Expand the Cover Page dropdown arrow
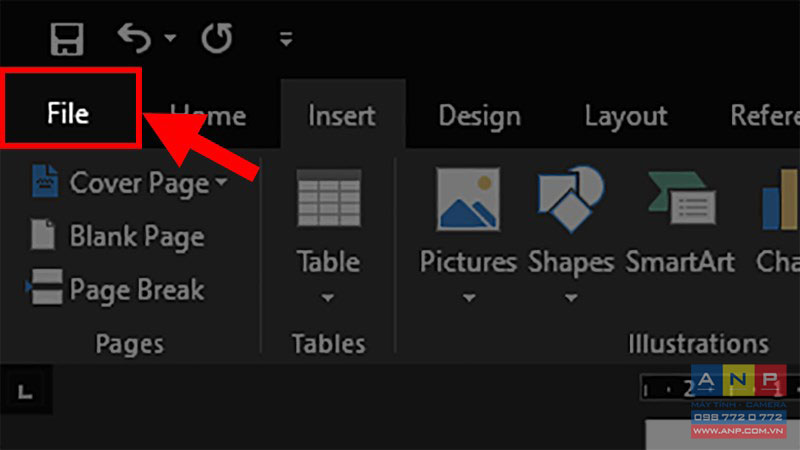The height and width of the screenshot is (450, 800). (x=221, y=181)
